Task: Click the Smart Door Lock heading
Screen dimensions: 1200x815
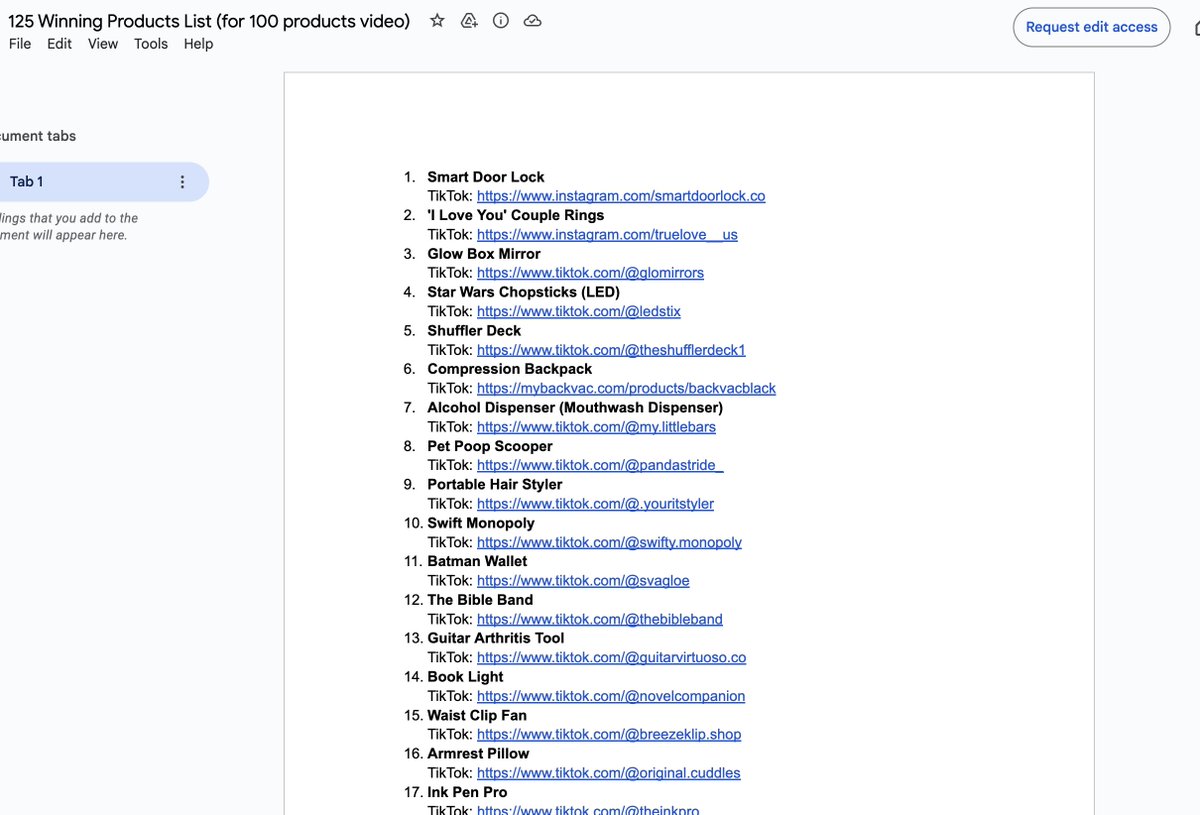Action: 486,177
